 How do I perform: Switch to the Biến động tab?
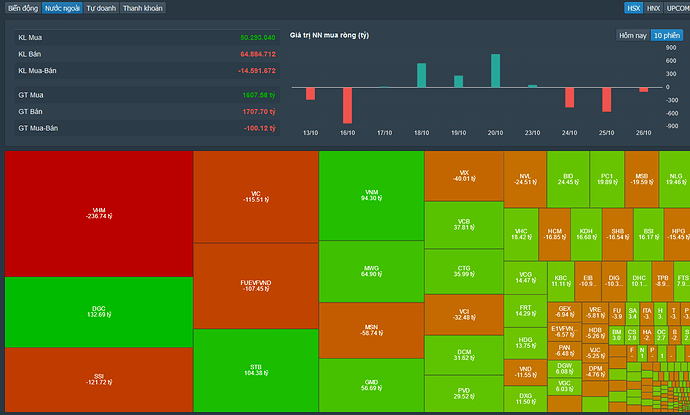[23, 8]
